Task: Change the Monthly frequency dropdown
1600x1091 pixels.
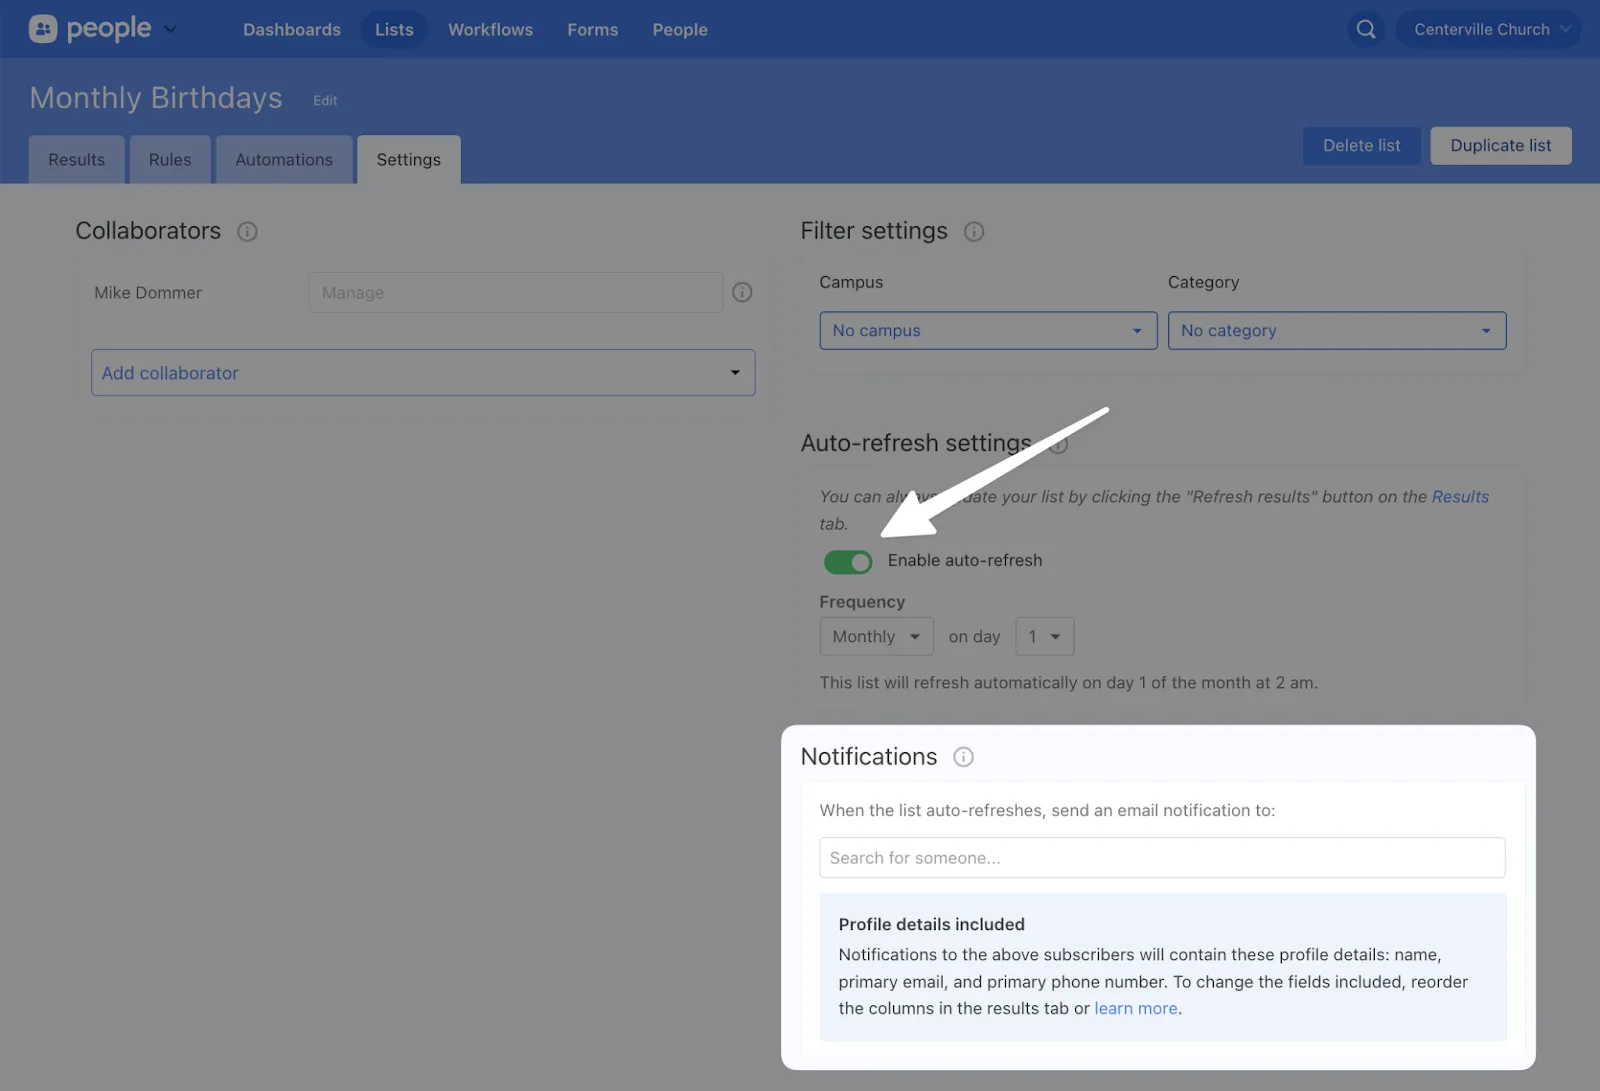Action: [876, 637]
